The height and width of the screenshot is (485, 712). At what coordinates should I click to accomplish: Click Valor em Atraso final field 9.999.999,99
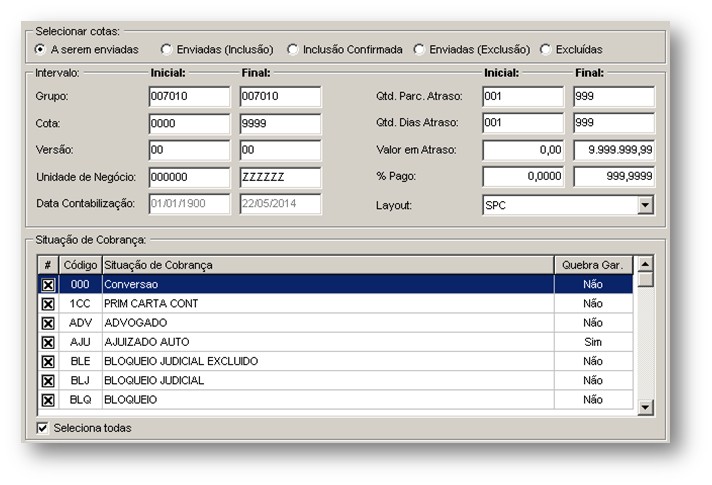point(614,150)
